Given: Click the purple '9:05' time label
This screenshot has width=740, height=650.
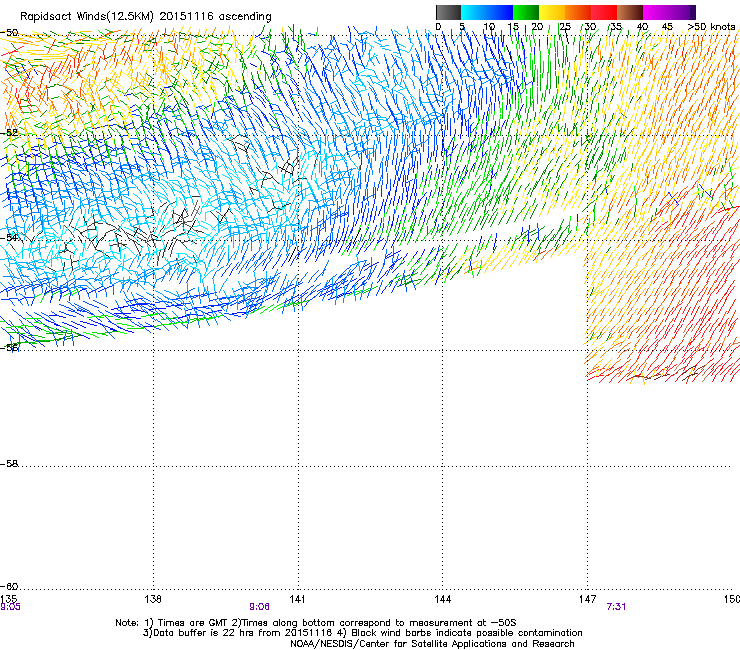Looking at the screenshot, I should point(10,607).
